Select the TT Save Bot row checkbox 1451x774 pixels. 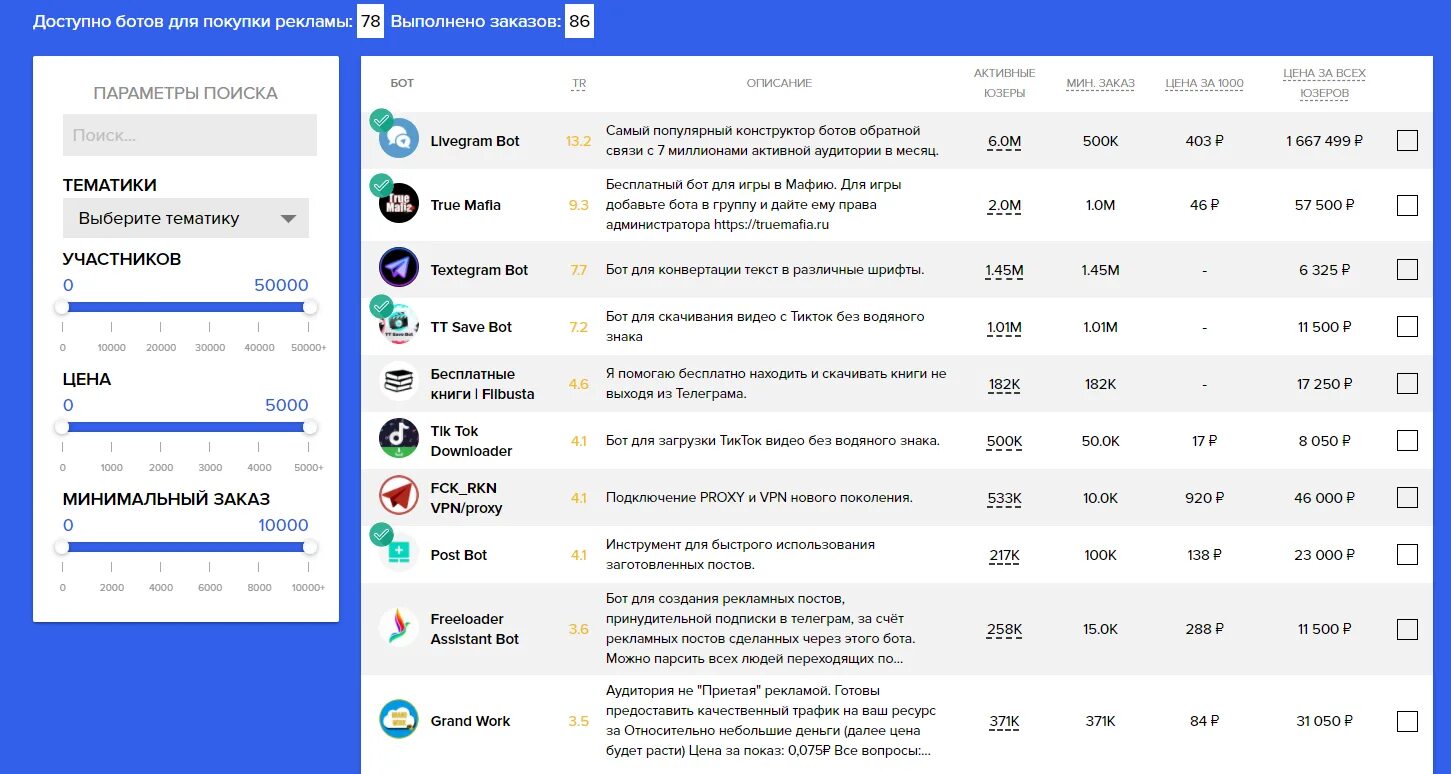[1407, 326]
